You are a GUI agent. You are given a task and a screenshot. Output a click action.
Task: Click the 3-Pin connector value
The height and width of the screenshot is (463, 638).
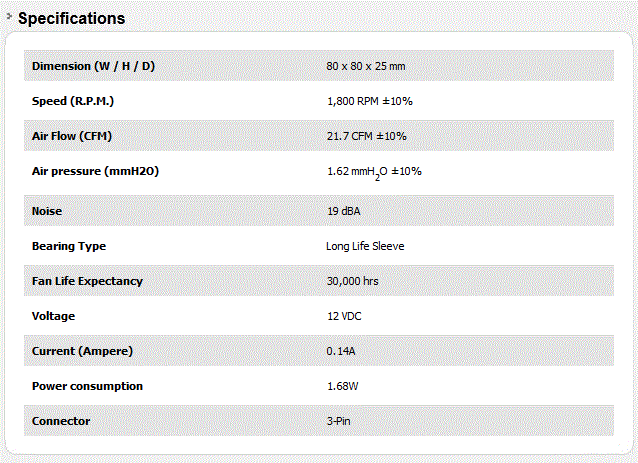click(338, 421)
